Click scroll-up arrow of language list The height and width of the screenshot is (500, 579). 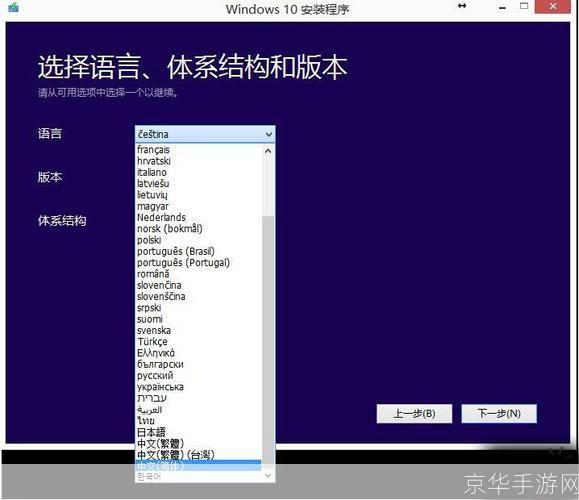268,151
